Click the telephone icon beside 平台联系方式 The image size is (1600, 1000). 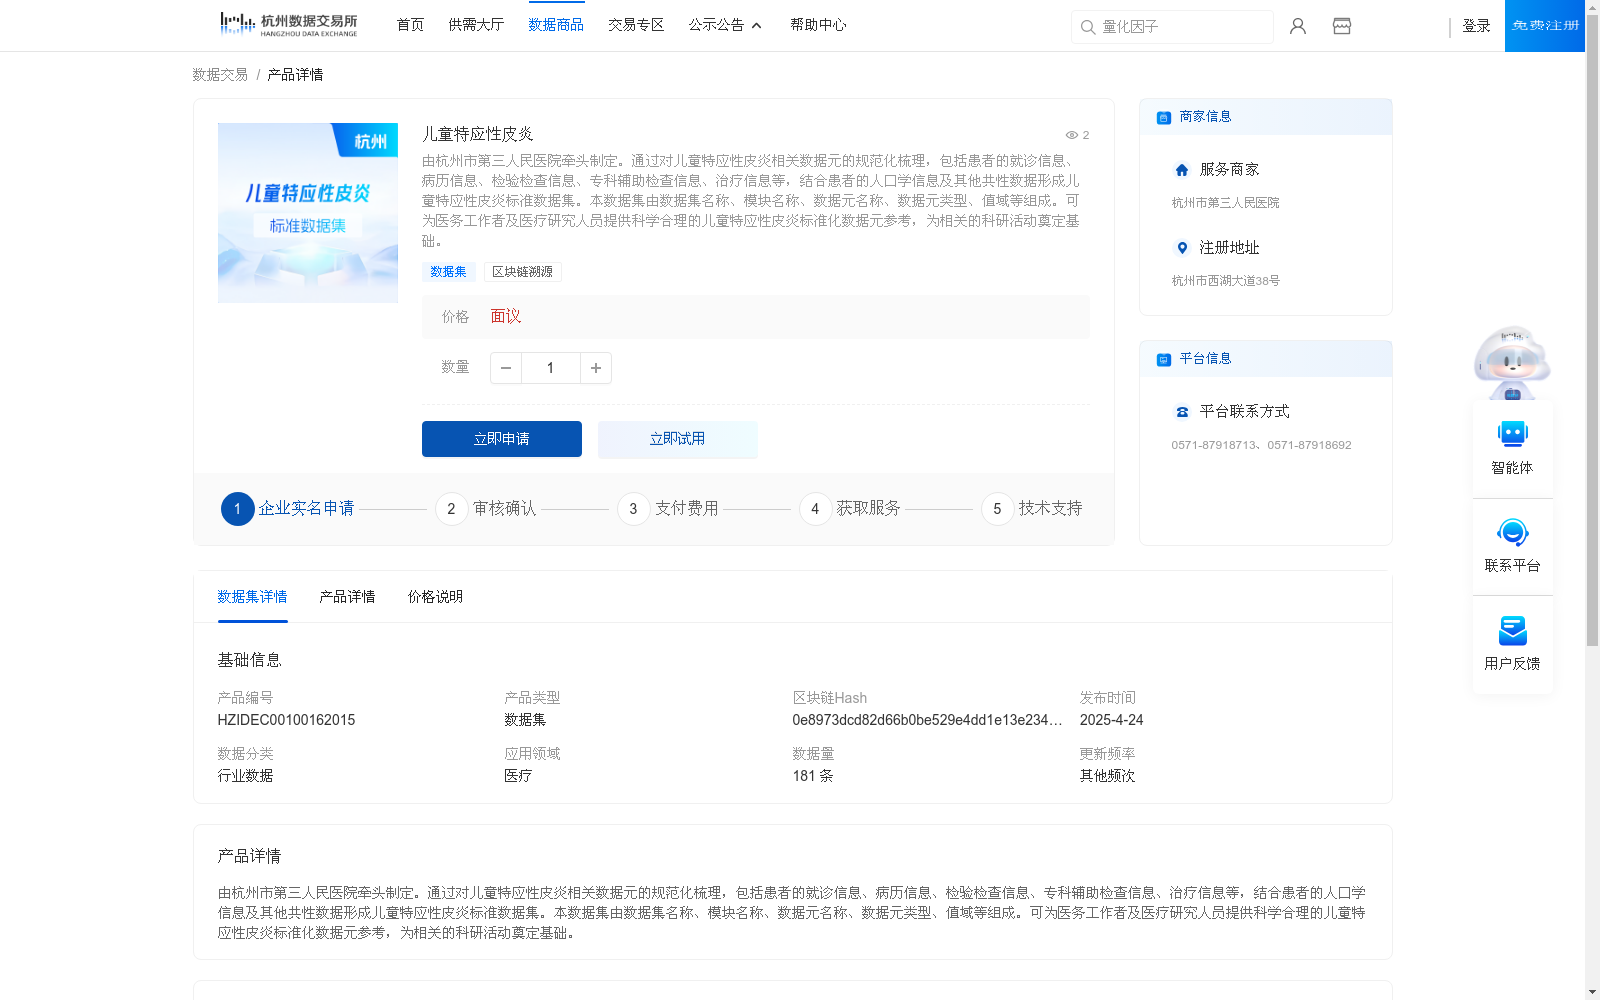coord(1181,412)
